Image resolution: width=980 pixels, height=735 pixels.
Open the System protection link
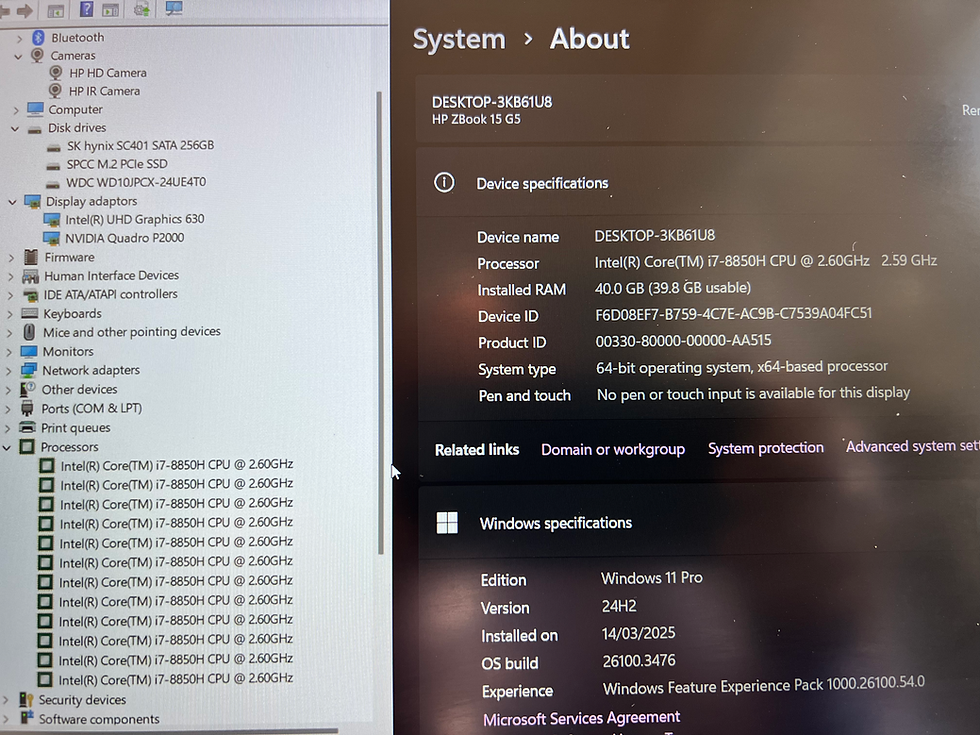tap(766, 448)
